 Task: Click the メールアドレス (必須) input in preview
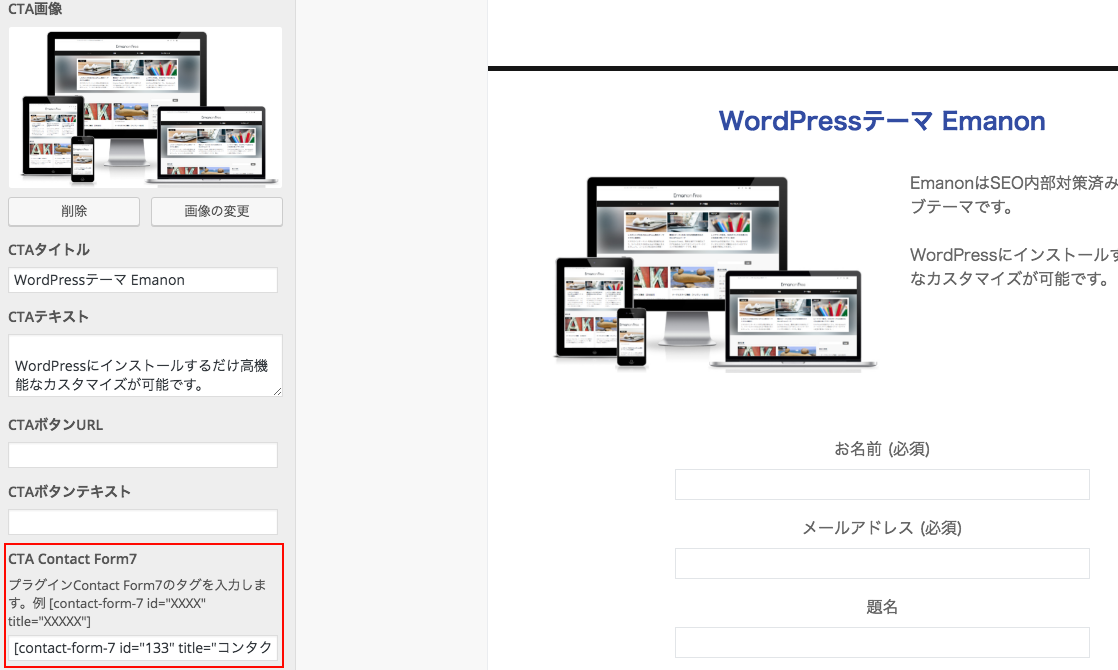[882, 564]
